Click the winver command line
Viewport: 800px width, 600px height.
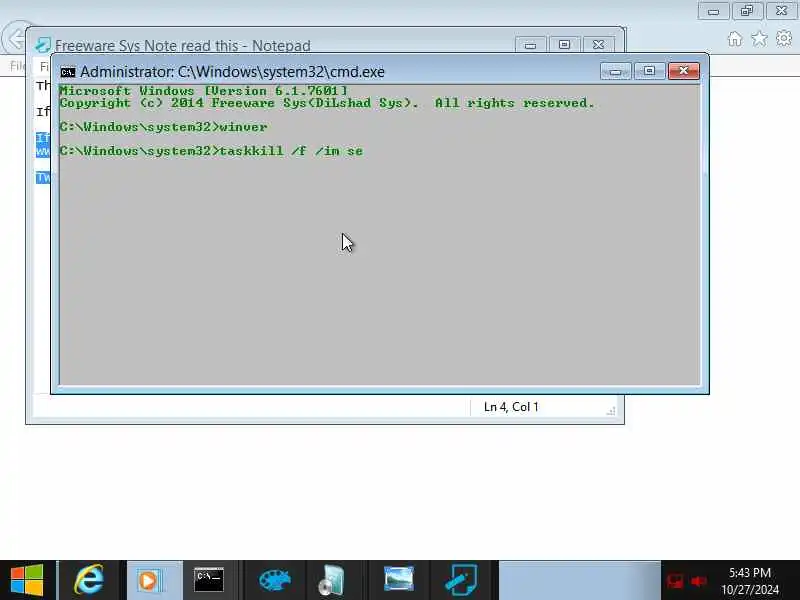pos(163,127)
